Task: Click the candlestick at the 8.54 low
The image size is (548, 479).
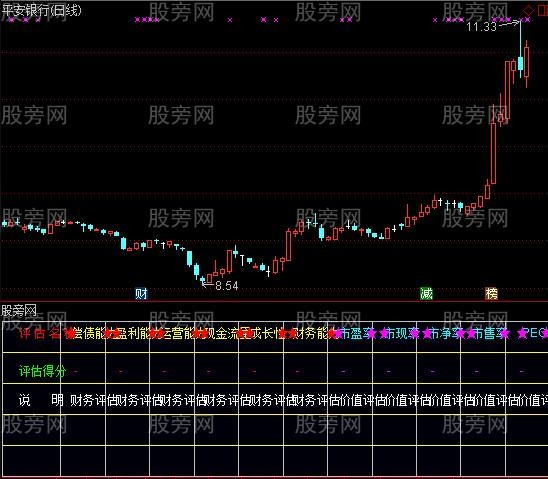Action: click(203, 280)
